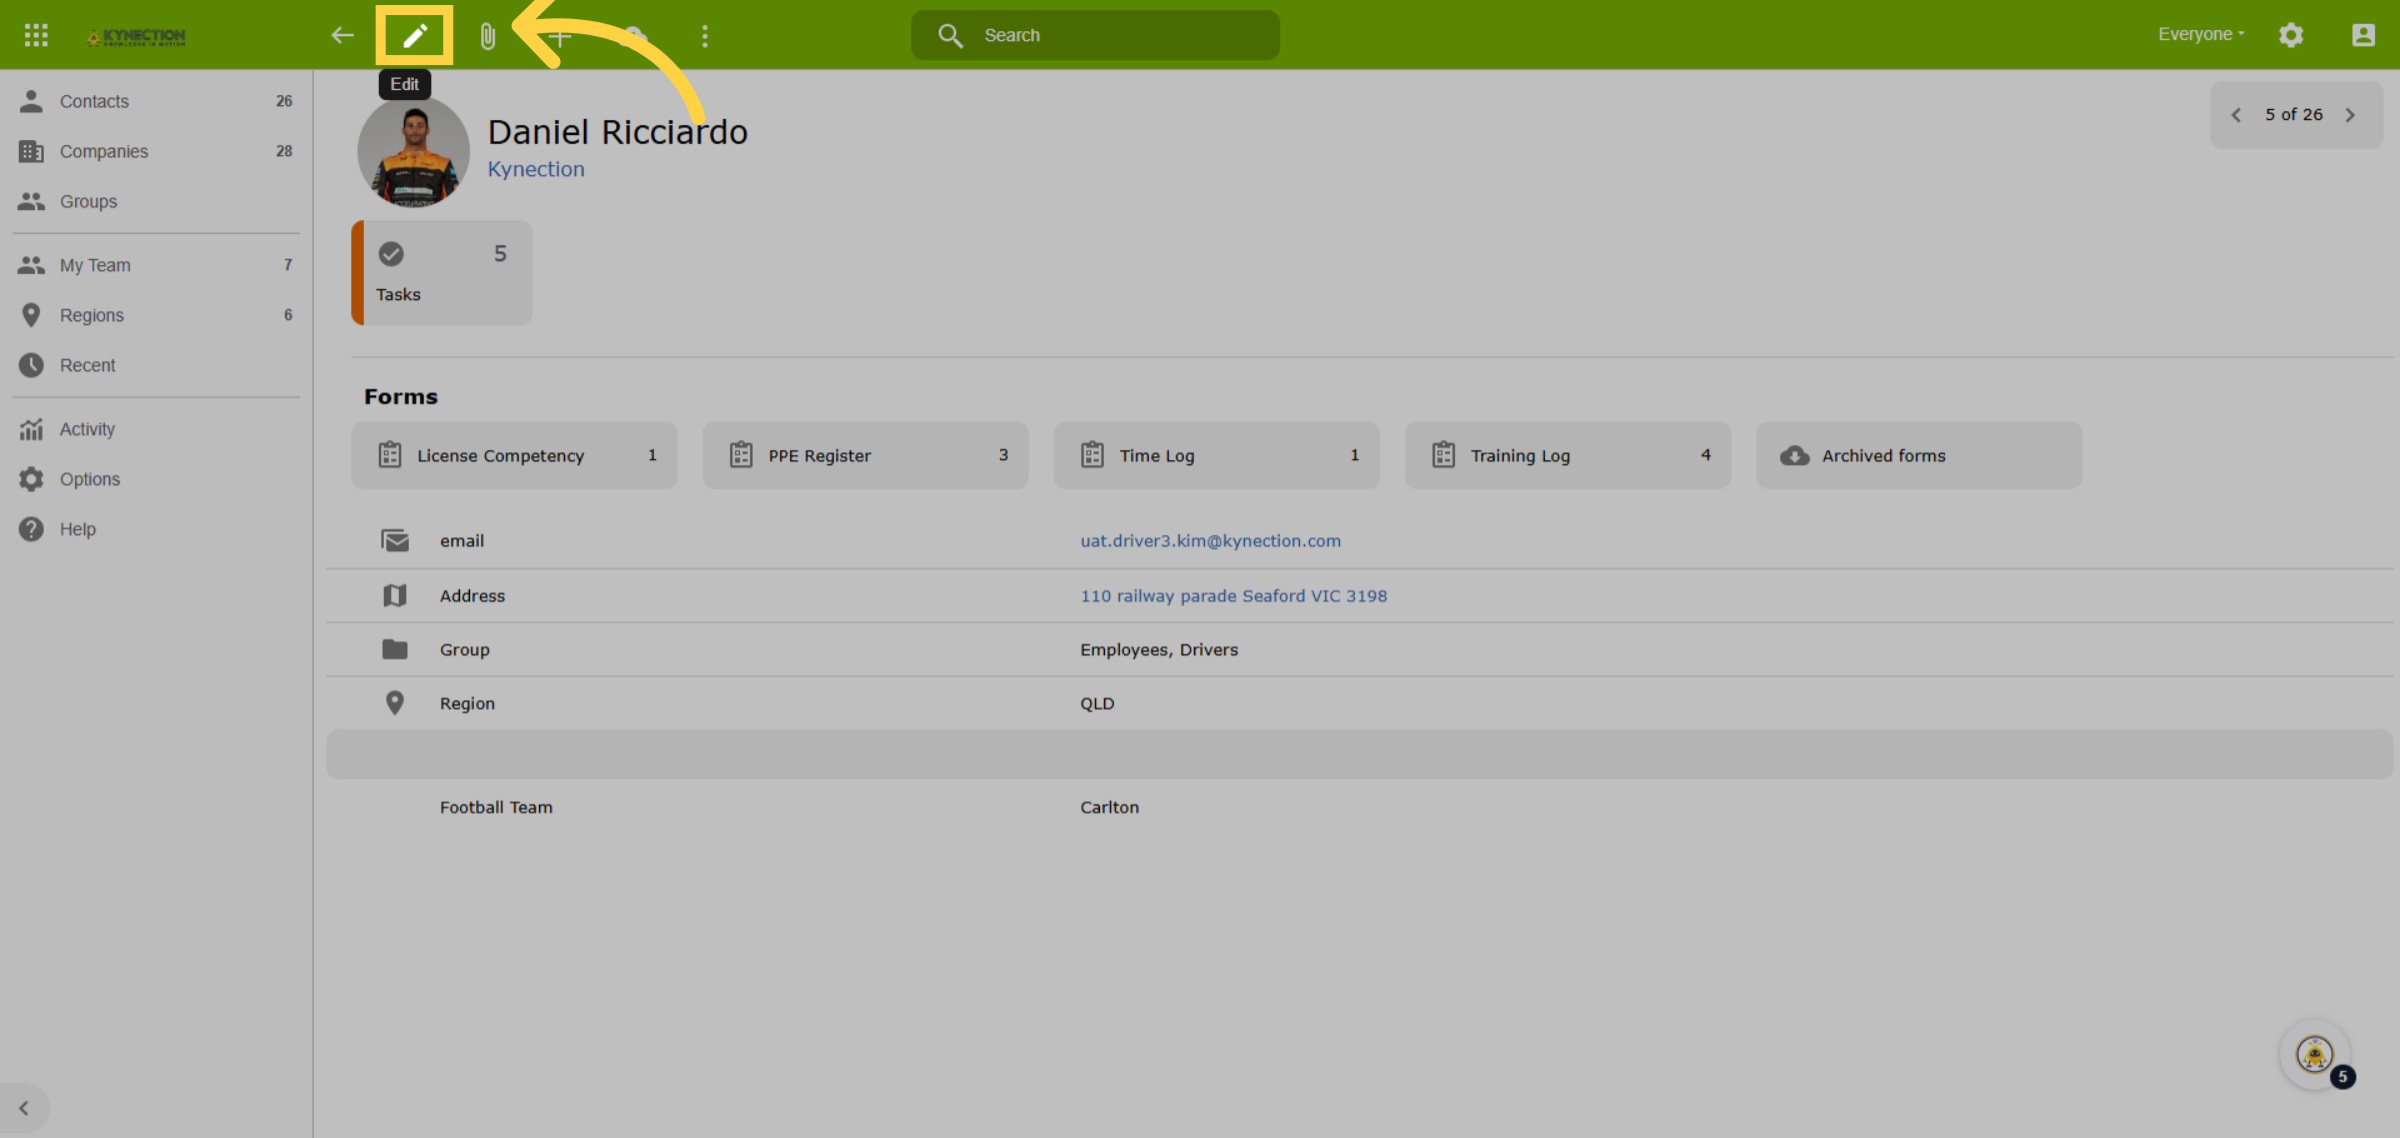Open the settings gear in header

click(2291, 35)
